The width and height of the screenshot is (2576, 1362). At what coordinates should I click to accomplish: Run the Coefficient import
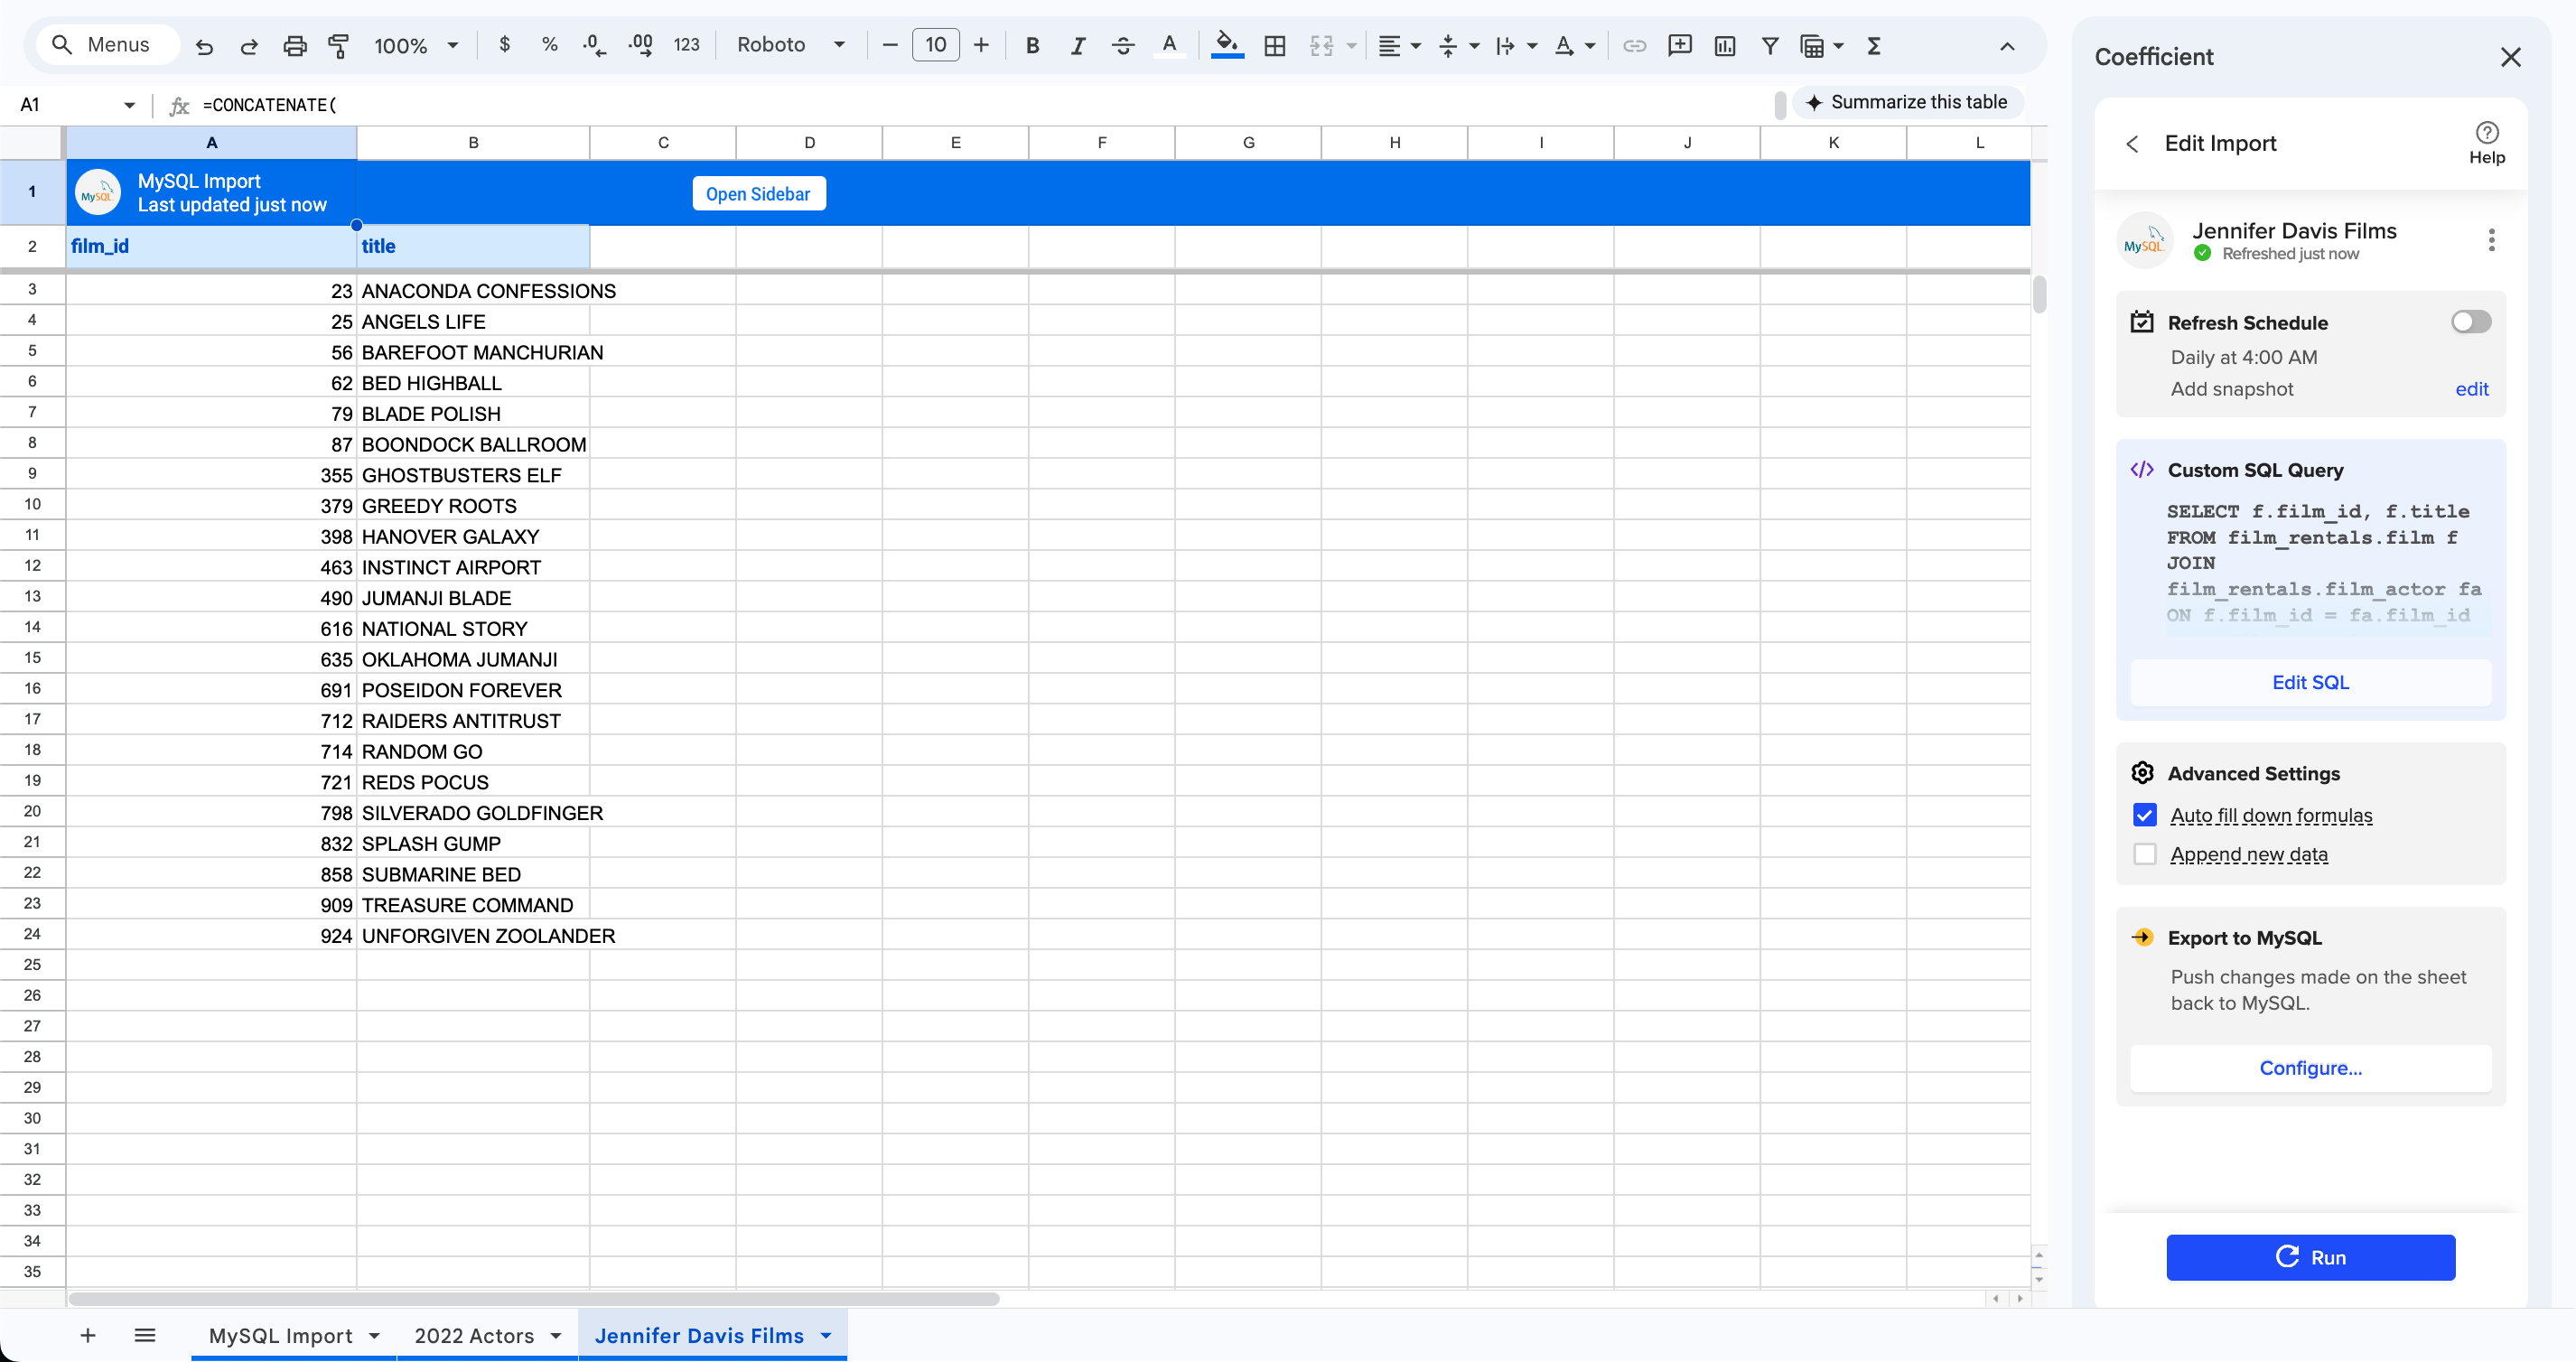(2310, 1257)
